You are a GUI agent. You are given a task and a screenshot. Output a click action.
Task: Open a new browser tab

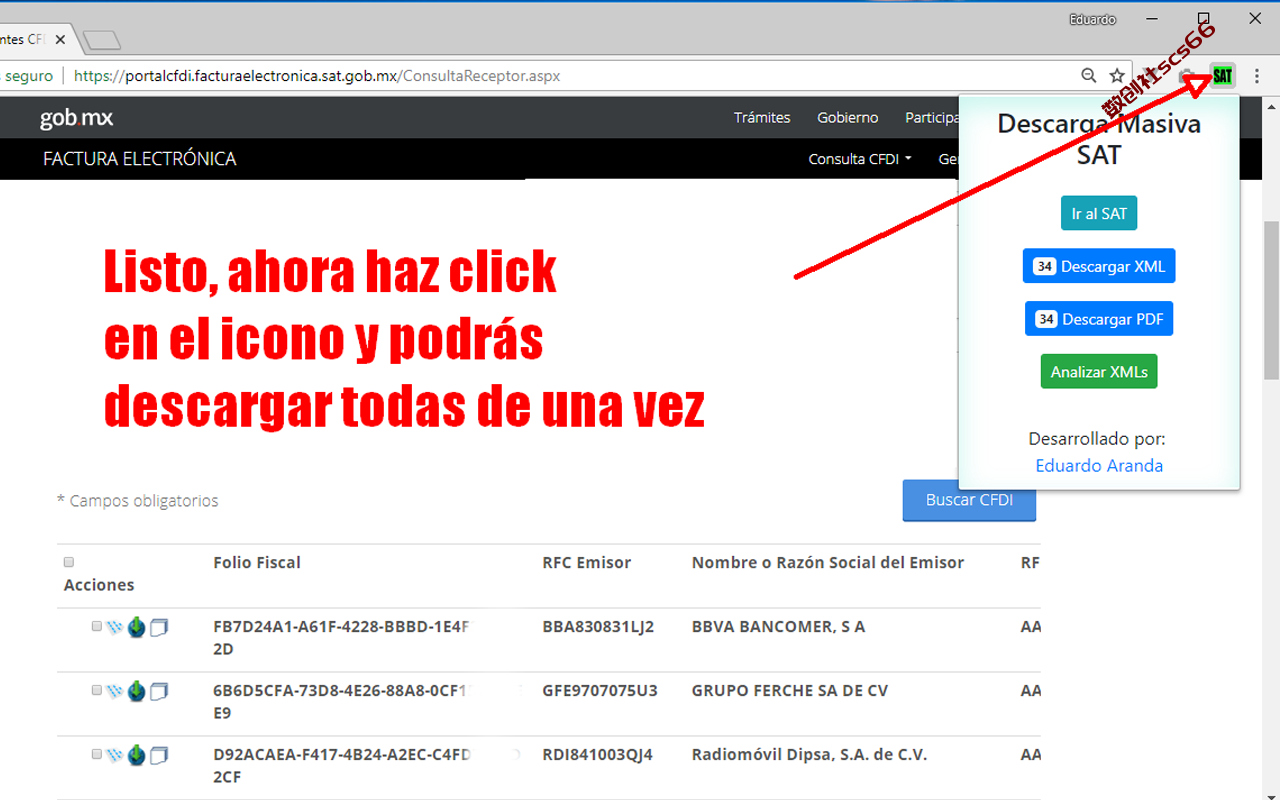pyautogui.click(x=102, y=41)
